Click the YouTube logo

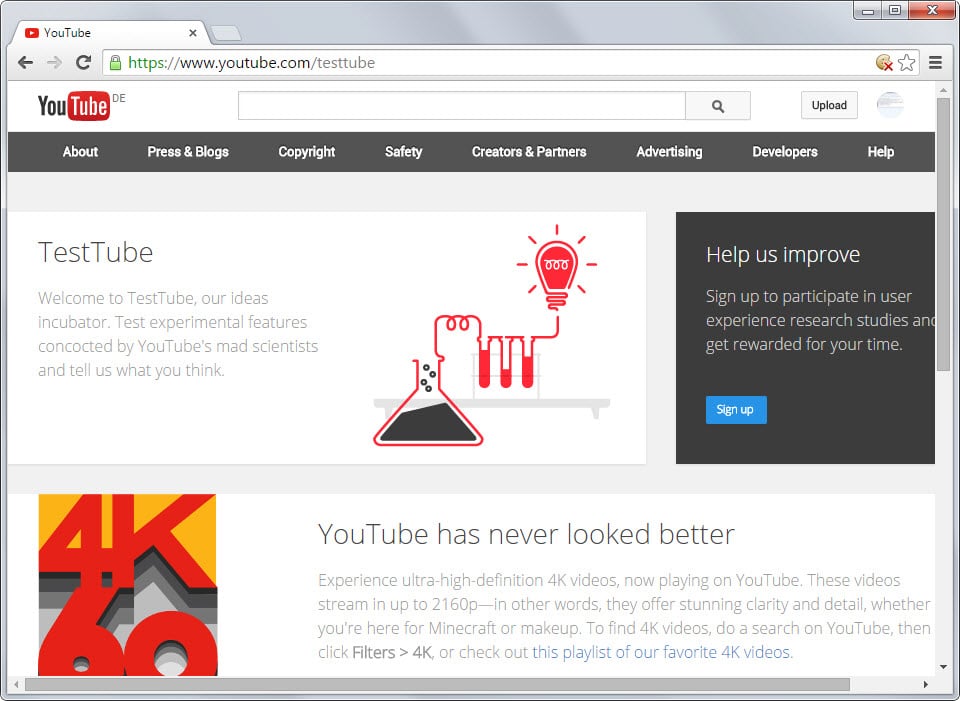point(74,106)
